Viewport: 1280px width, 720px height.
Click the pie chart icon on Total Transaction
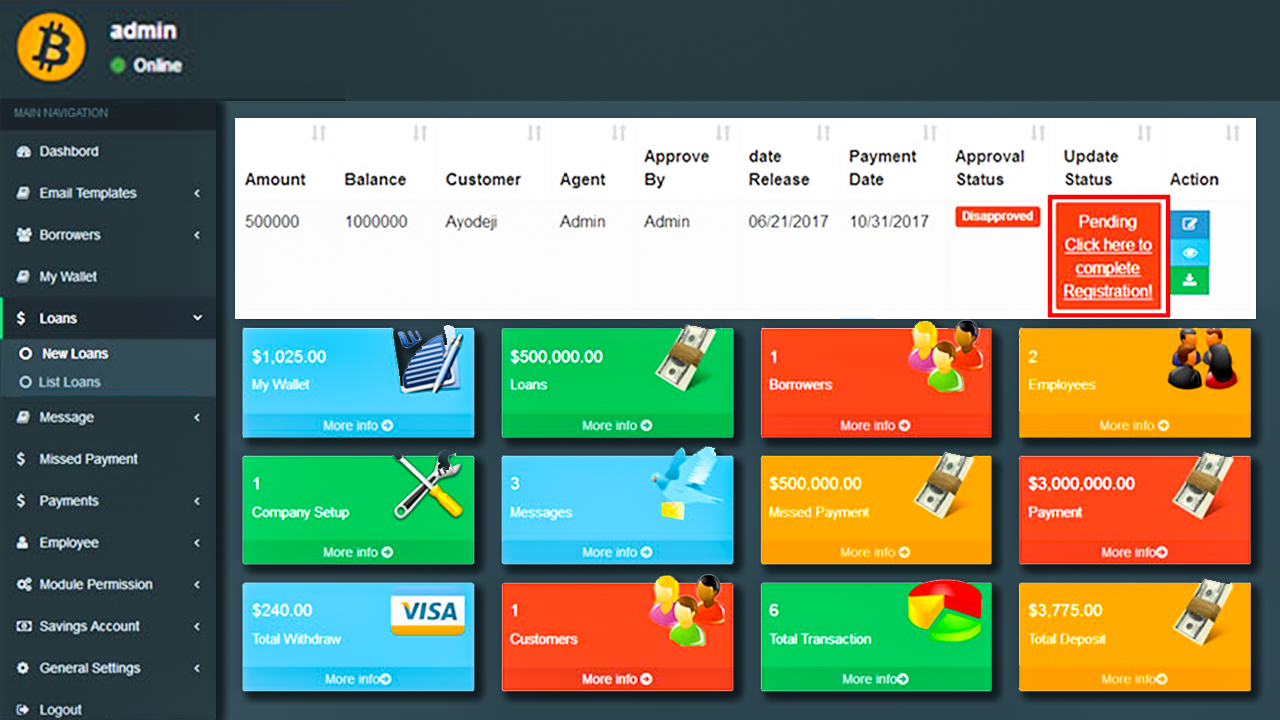(x=944, y=610)
